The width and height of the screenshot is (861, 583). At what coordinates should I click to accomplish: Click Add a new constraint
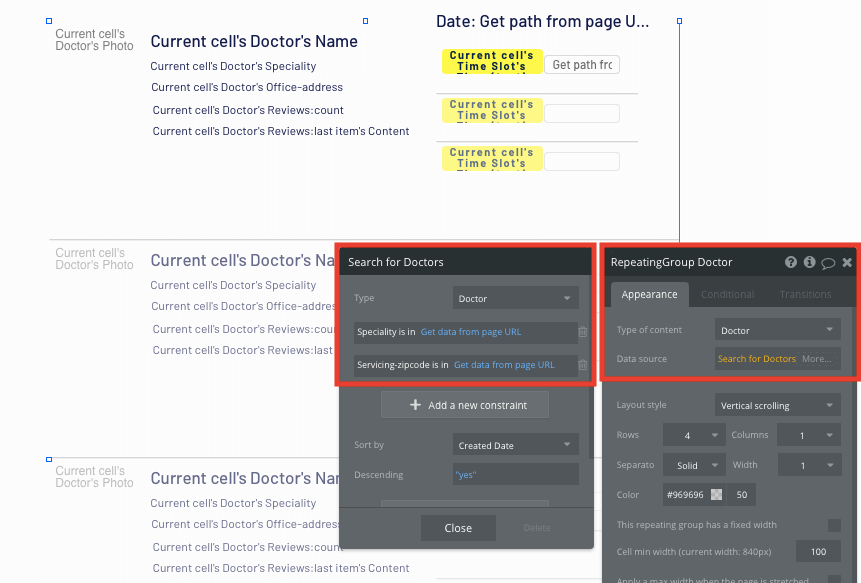pyautogui.click(x=464, y=404)
